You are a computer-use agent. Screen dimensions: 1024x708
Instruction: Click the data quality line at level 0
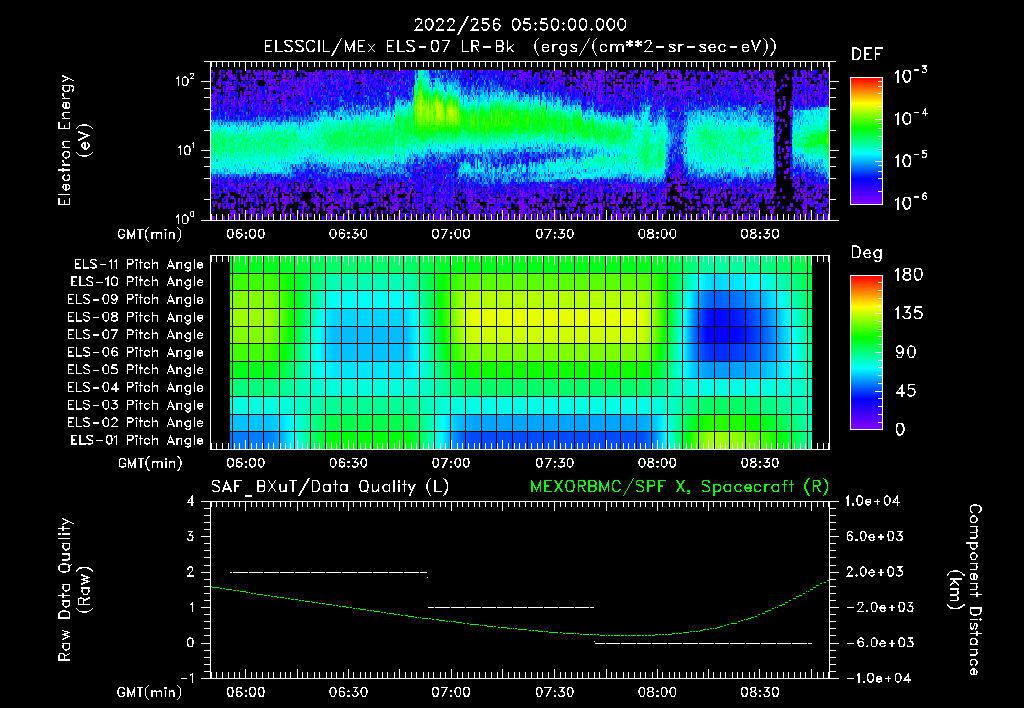[x=703, y=643]
